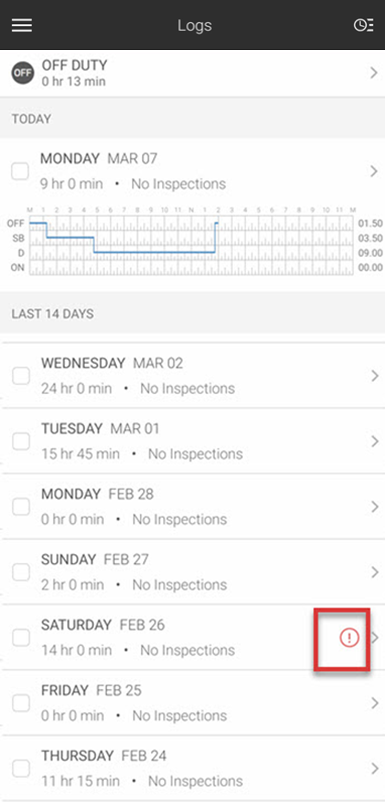Open the clock list icon in header
The image size is (385, 802).
point(363,25)
